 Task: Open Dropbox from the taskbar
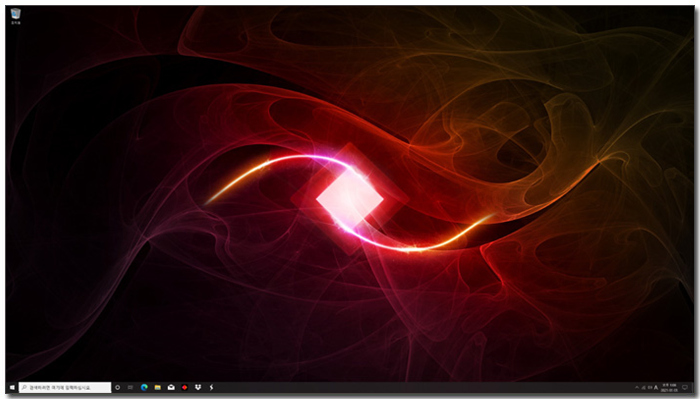pos(198,387)
